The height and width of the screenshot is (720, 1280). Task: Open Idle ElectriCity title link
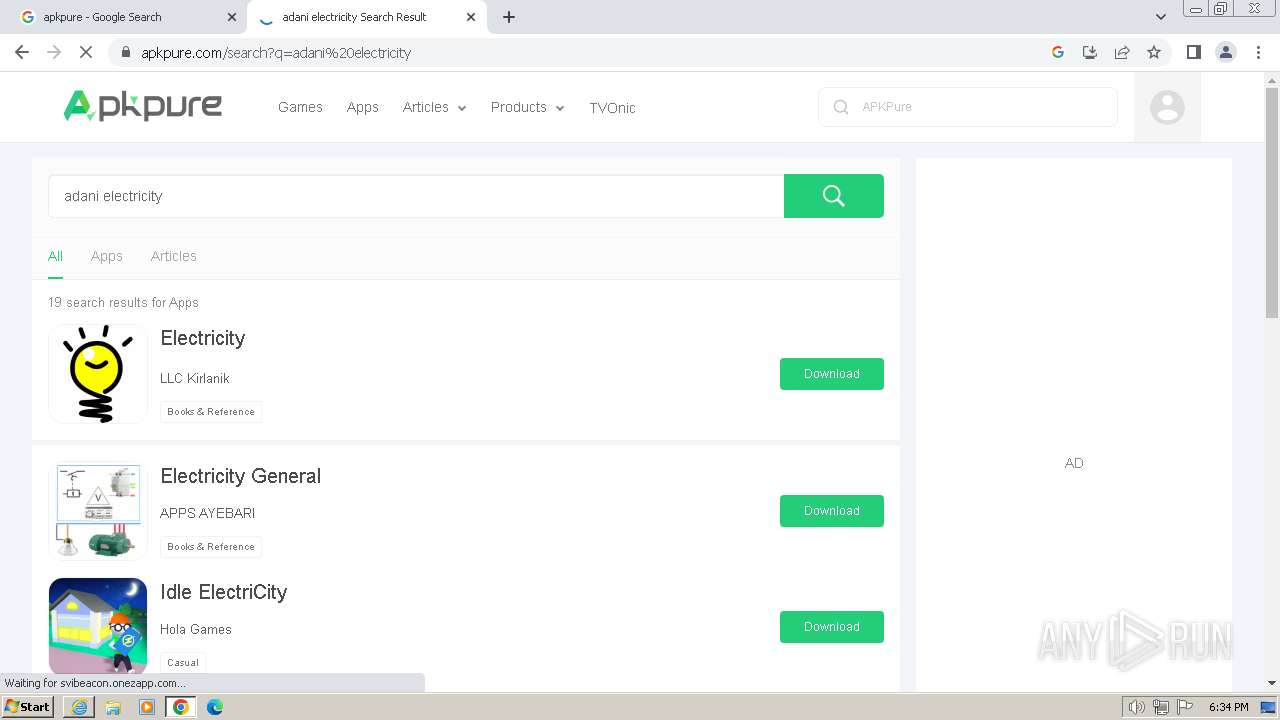[x=224, y=592]
